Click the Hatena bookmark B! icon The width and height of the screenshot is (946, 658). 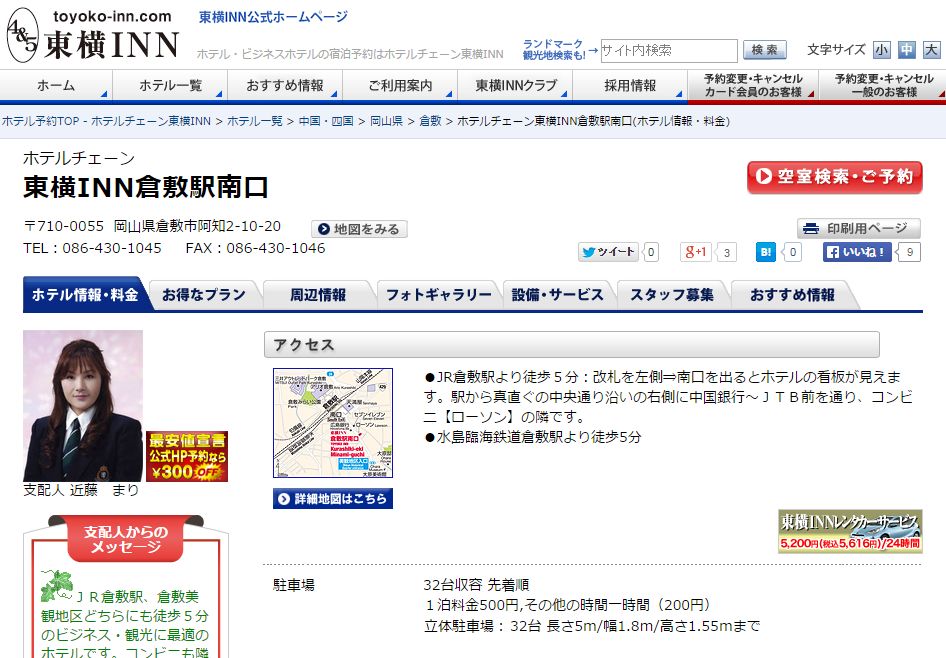(765, 252)
